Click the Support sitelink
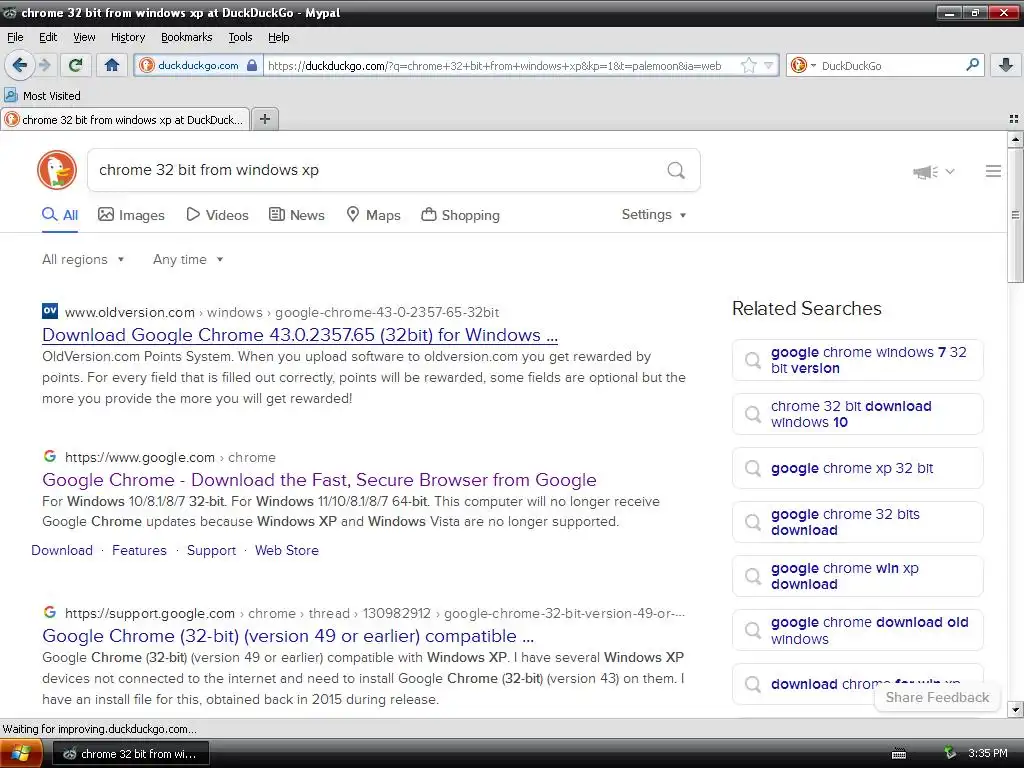Image resolution: width=1024 pixels, height=768 pixels. pyautogui.click(x=211, y=550)
